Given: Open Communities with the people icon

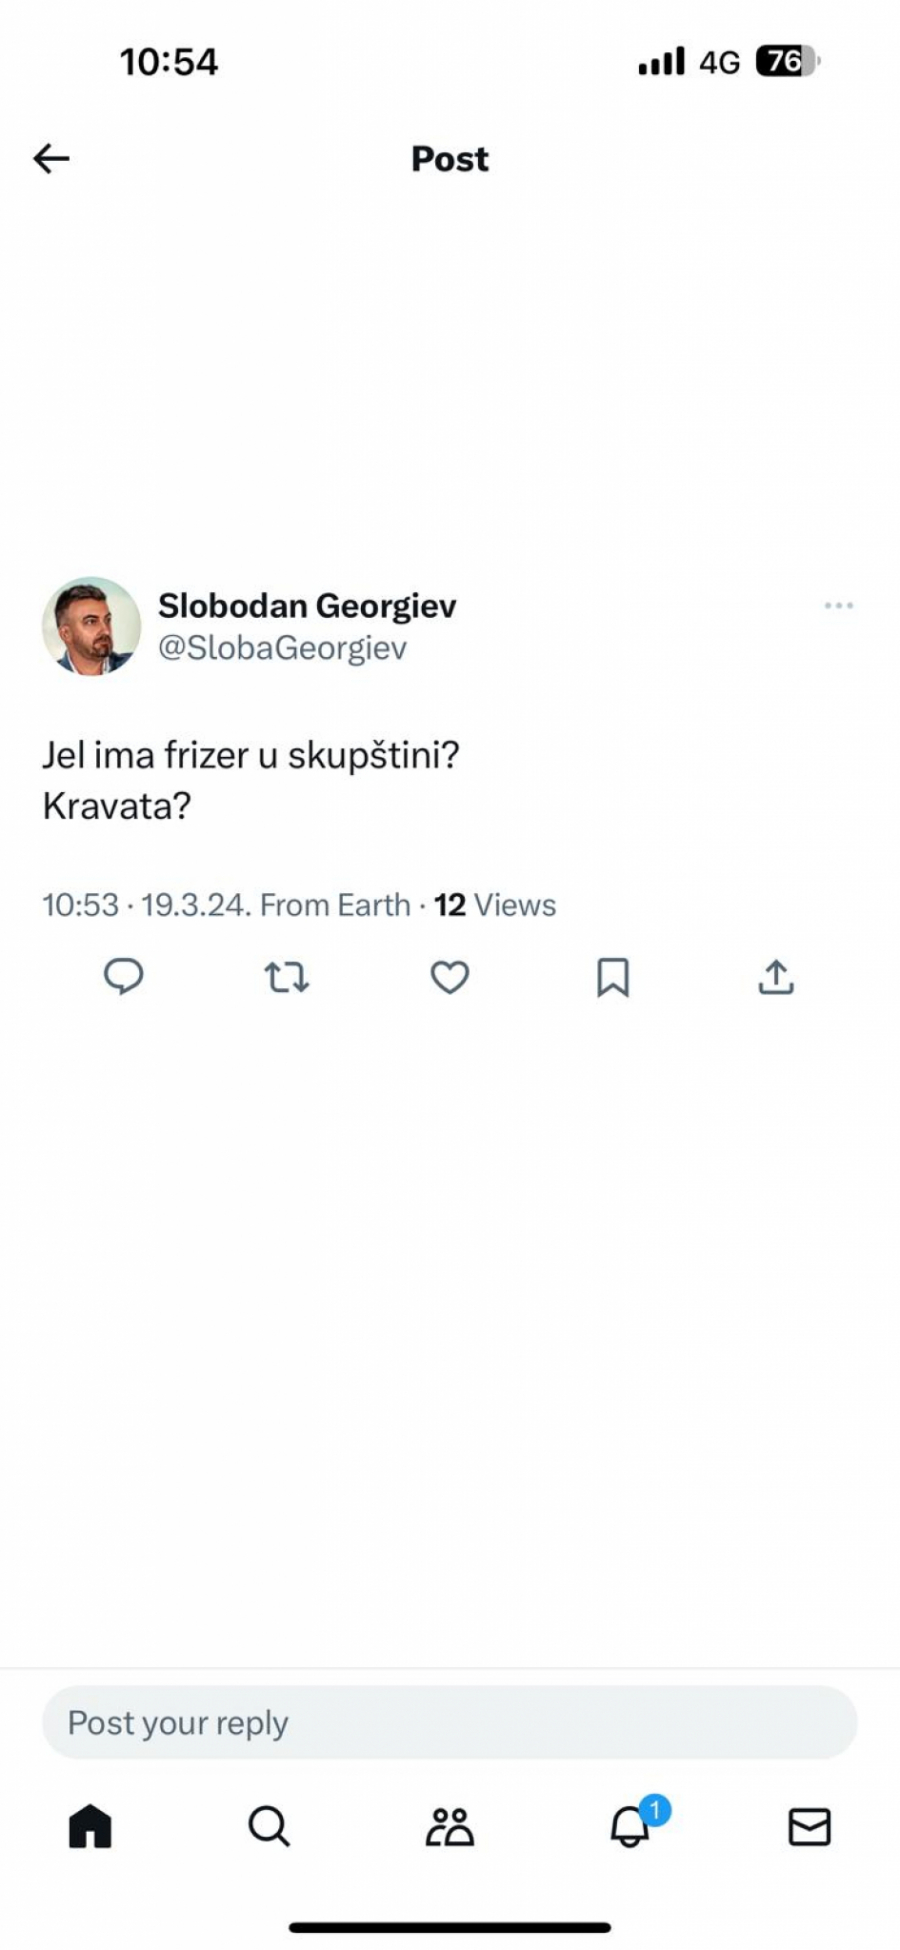Looking at the screenshot, I should [449, 1827].
